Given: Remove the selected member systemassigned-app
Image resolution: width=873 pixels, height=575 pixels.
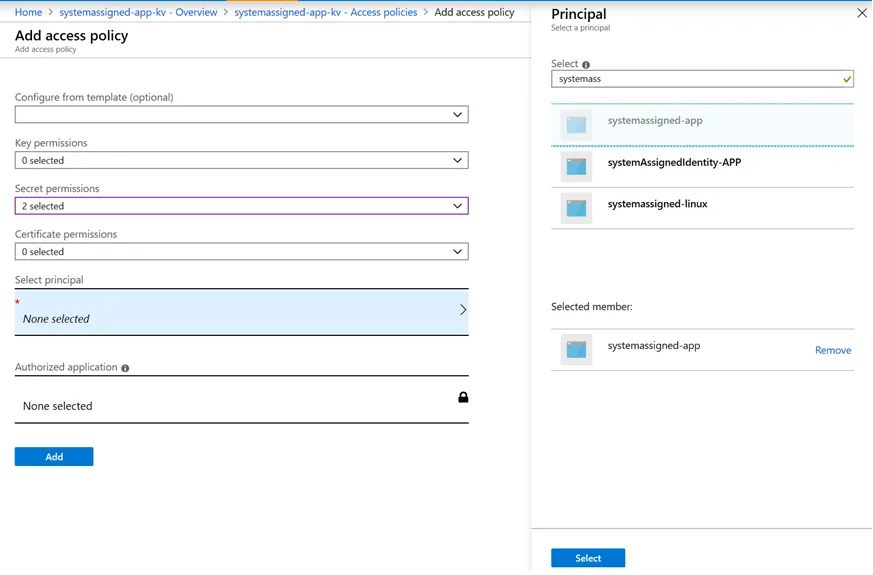Looking at the screenshot, I should tap(833, 350).
